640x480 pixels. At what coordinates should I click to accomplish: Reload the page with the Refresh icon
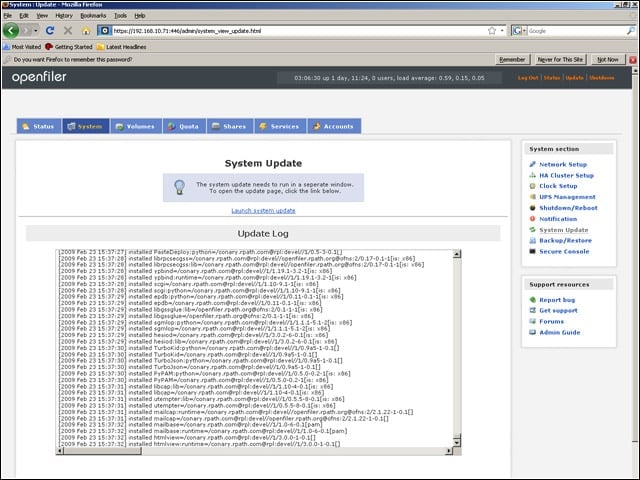50,31
